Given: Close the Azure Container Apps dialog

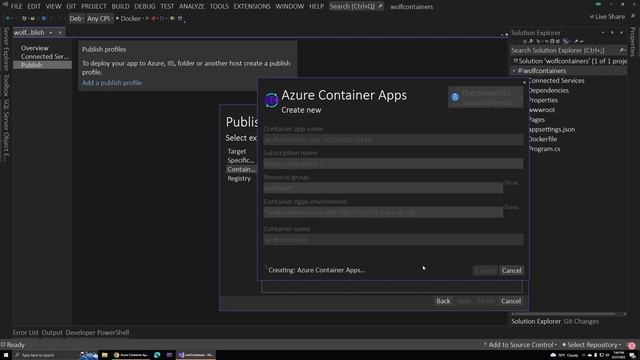Looking at the screenshot, I should point(524,82).
